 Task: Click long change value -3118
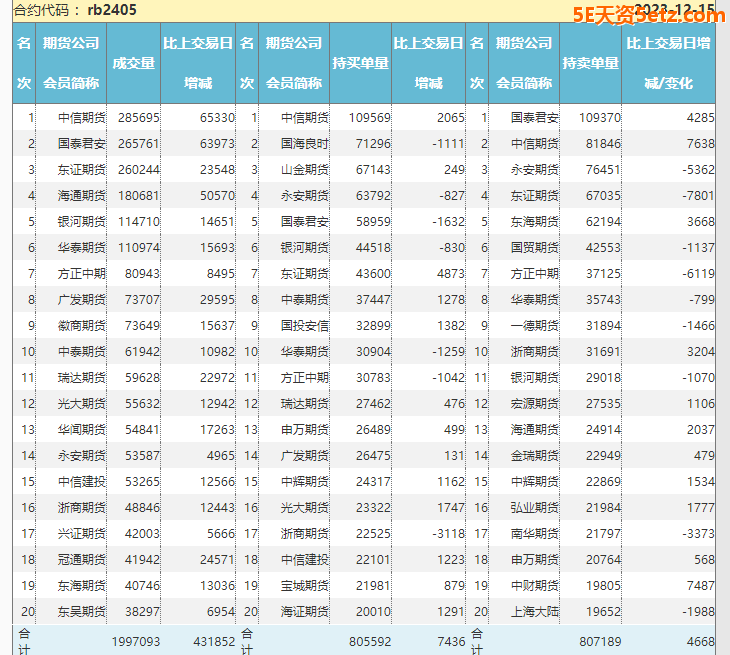pos(448,533)
